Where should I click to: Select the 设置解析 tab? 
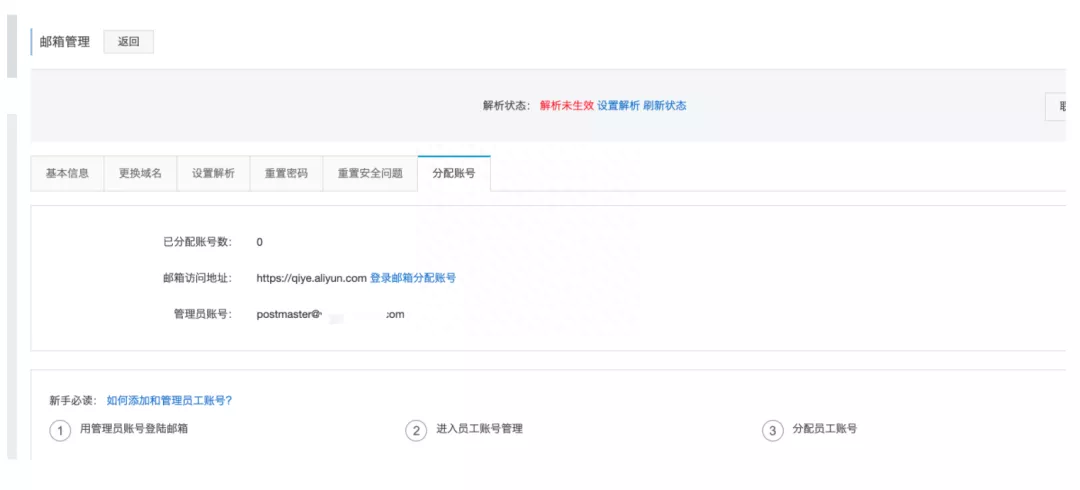coord(213,173)
